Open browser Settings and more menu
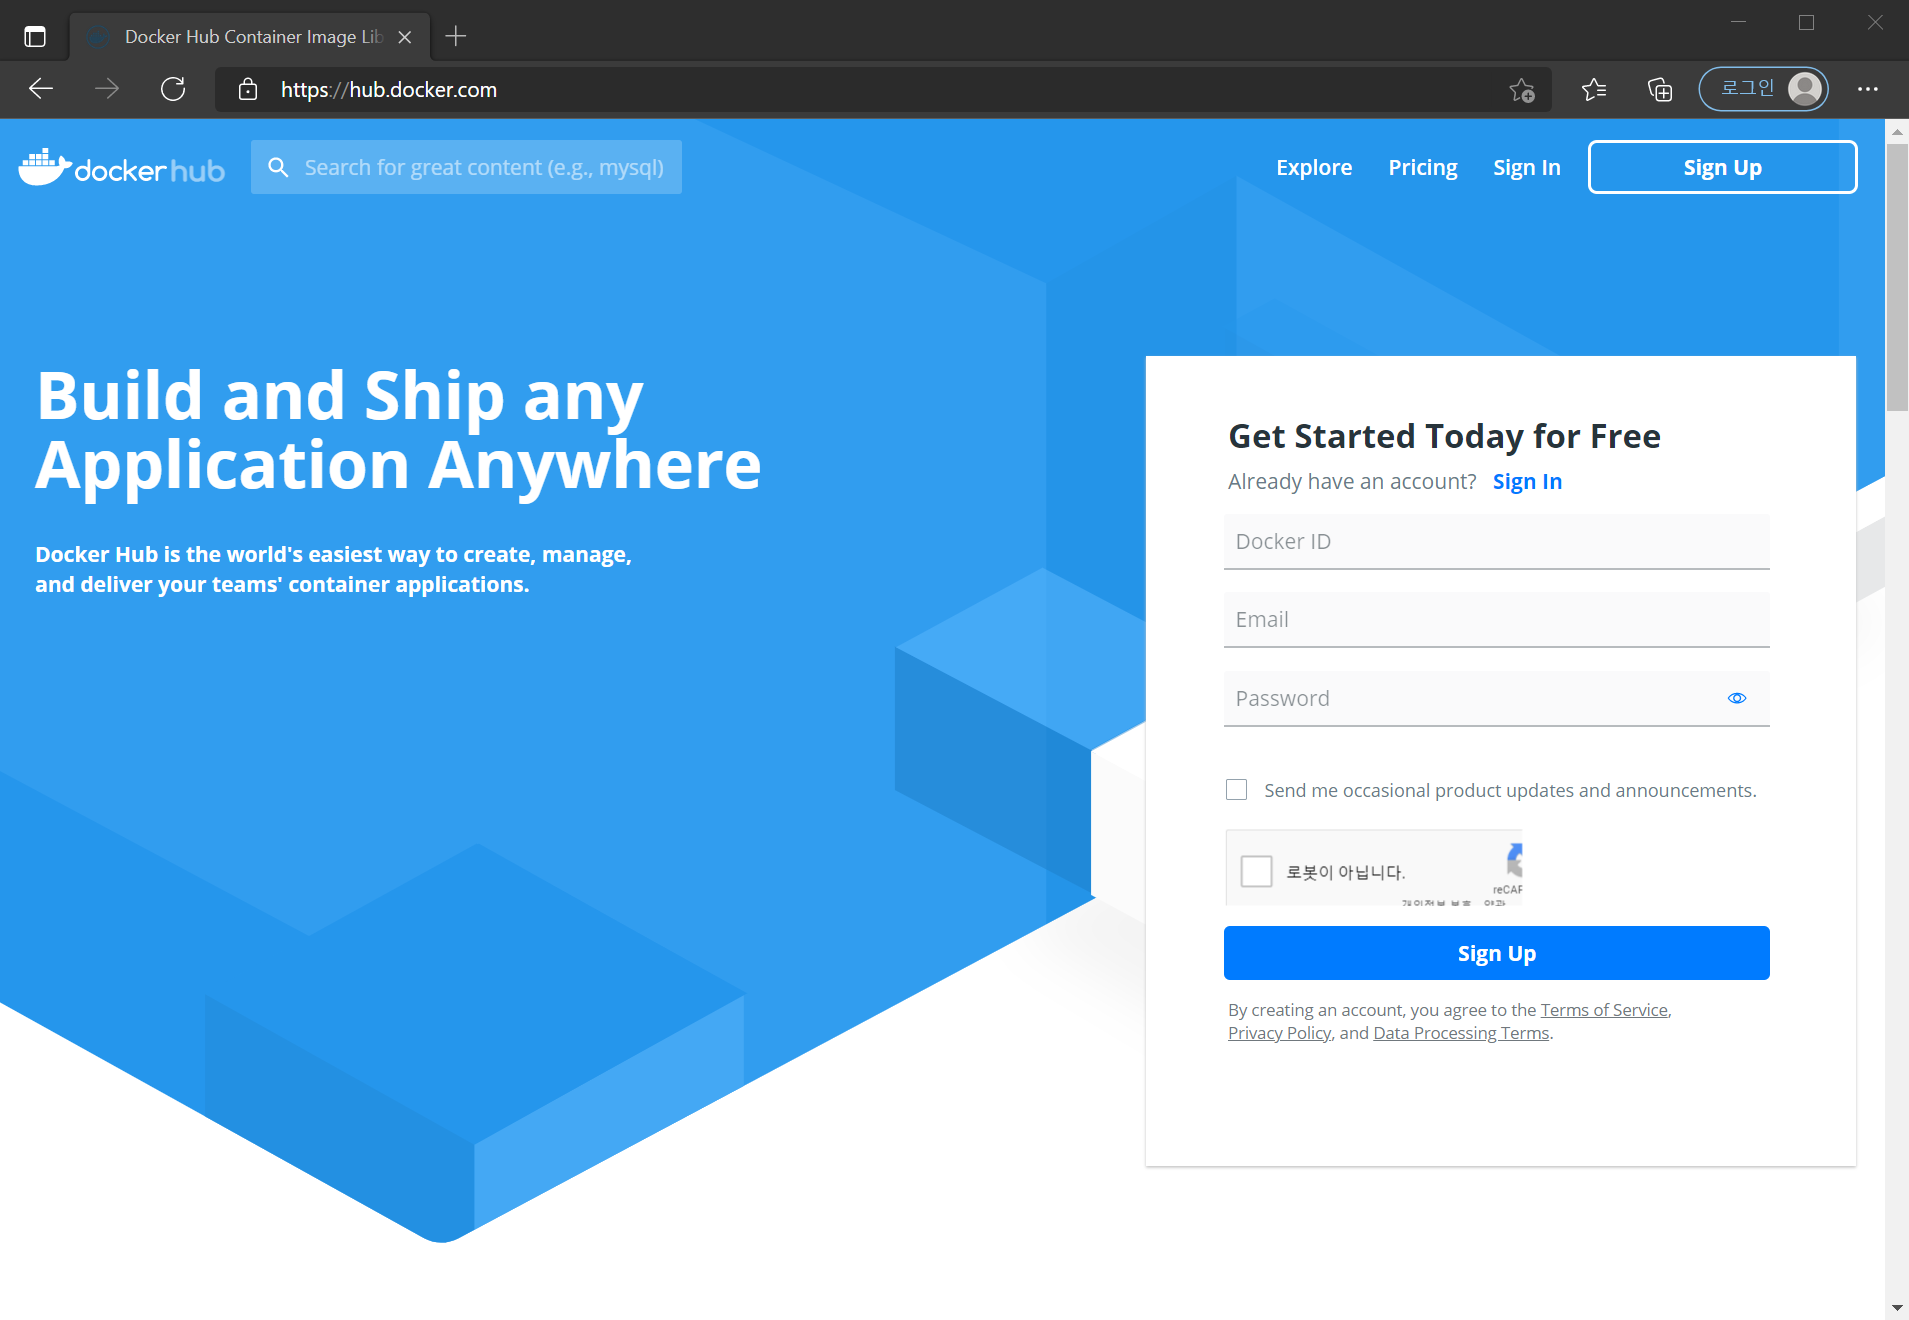The image size is (1909, 1320). click(1868, 89)
